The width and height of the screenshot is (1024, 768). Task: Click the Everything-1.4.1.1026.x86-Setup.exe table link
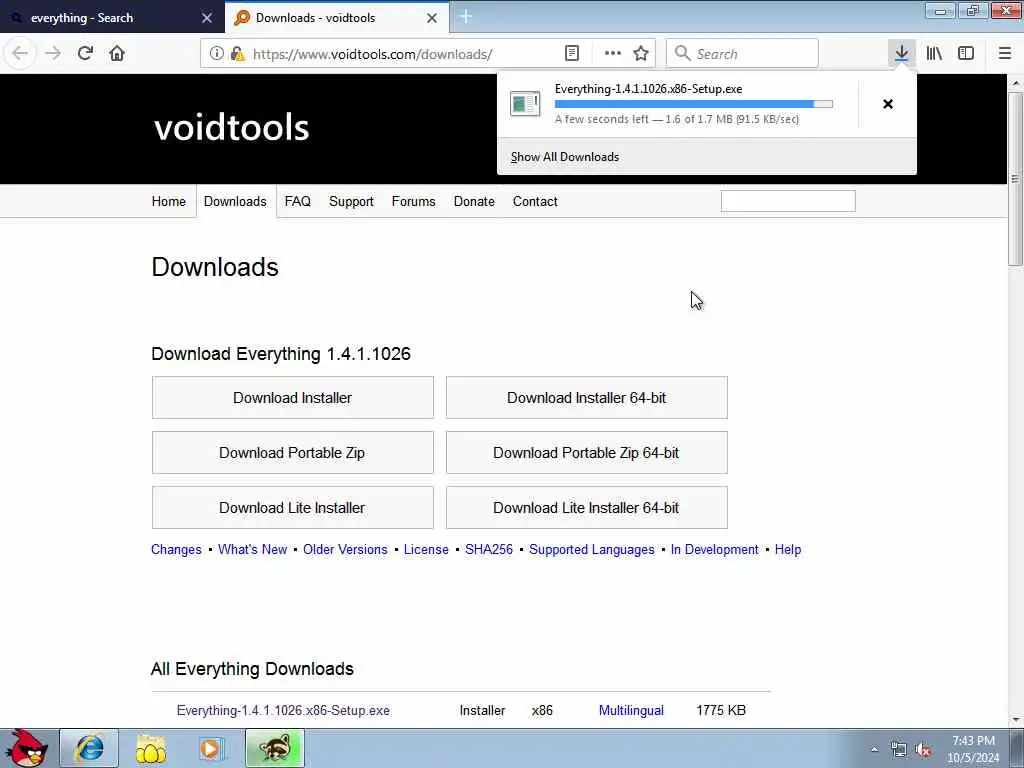point(283,711)
